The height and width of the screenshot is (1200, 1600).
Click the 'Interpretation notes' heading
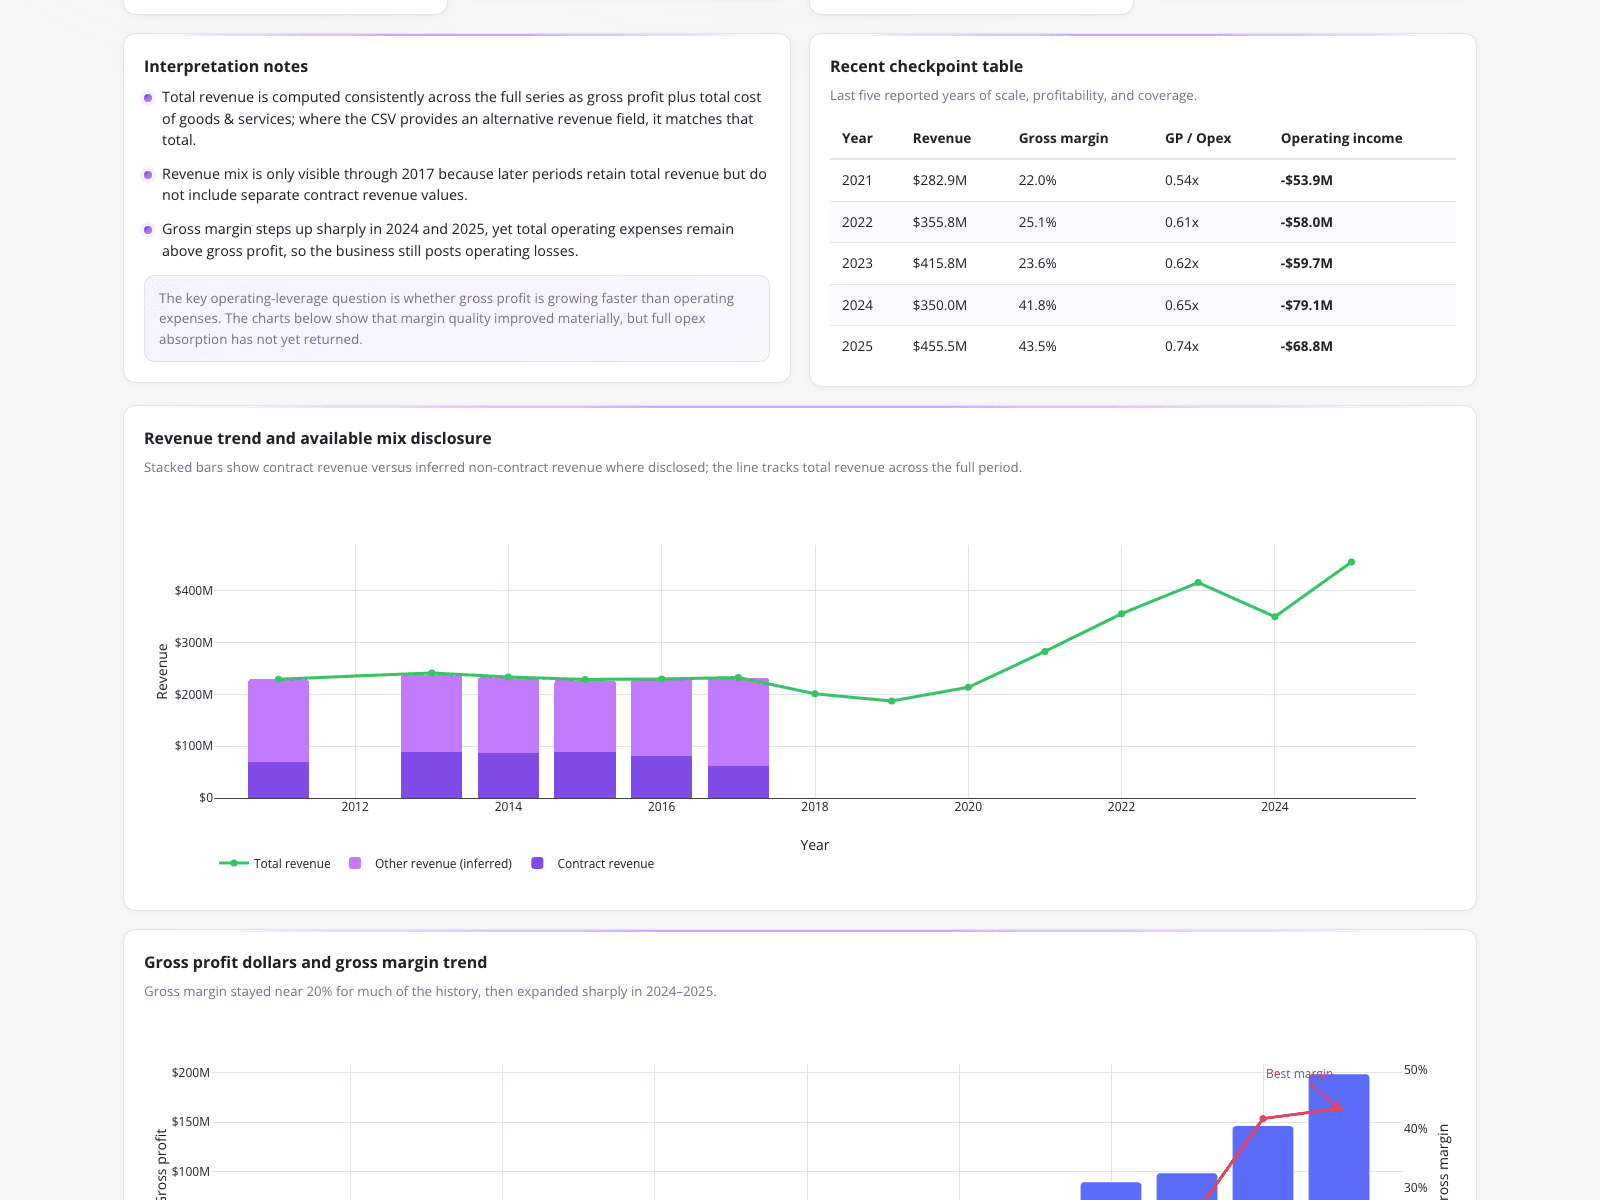(226, 66)
